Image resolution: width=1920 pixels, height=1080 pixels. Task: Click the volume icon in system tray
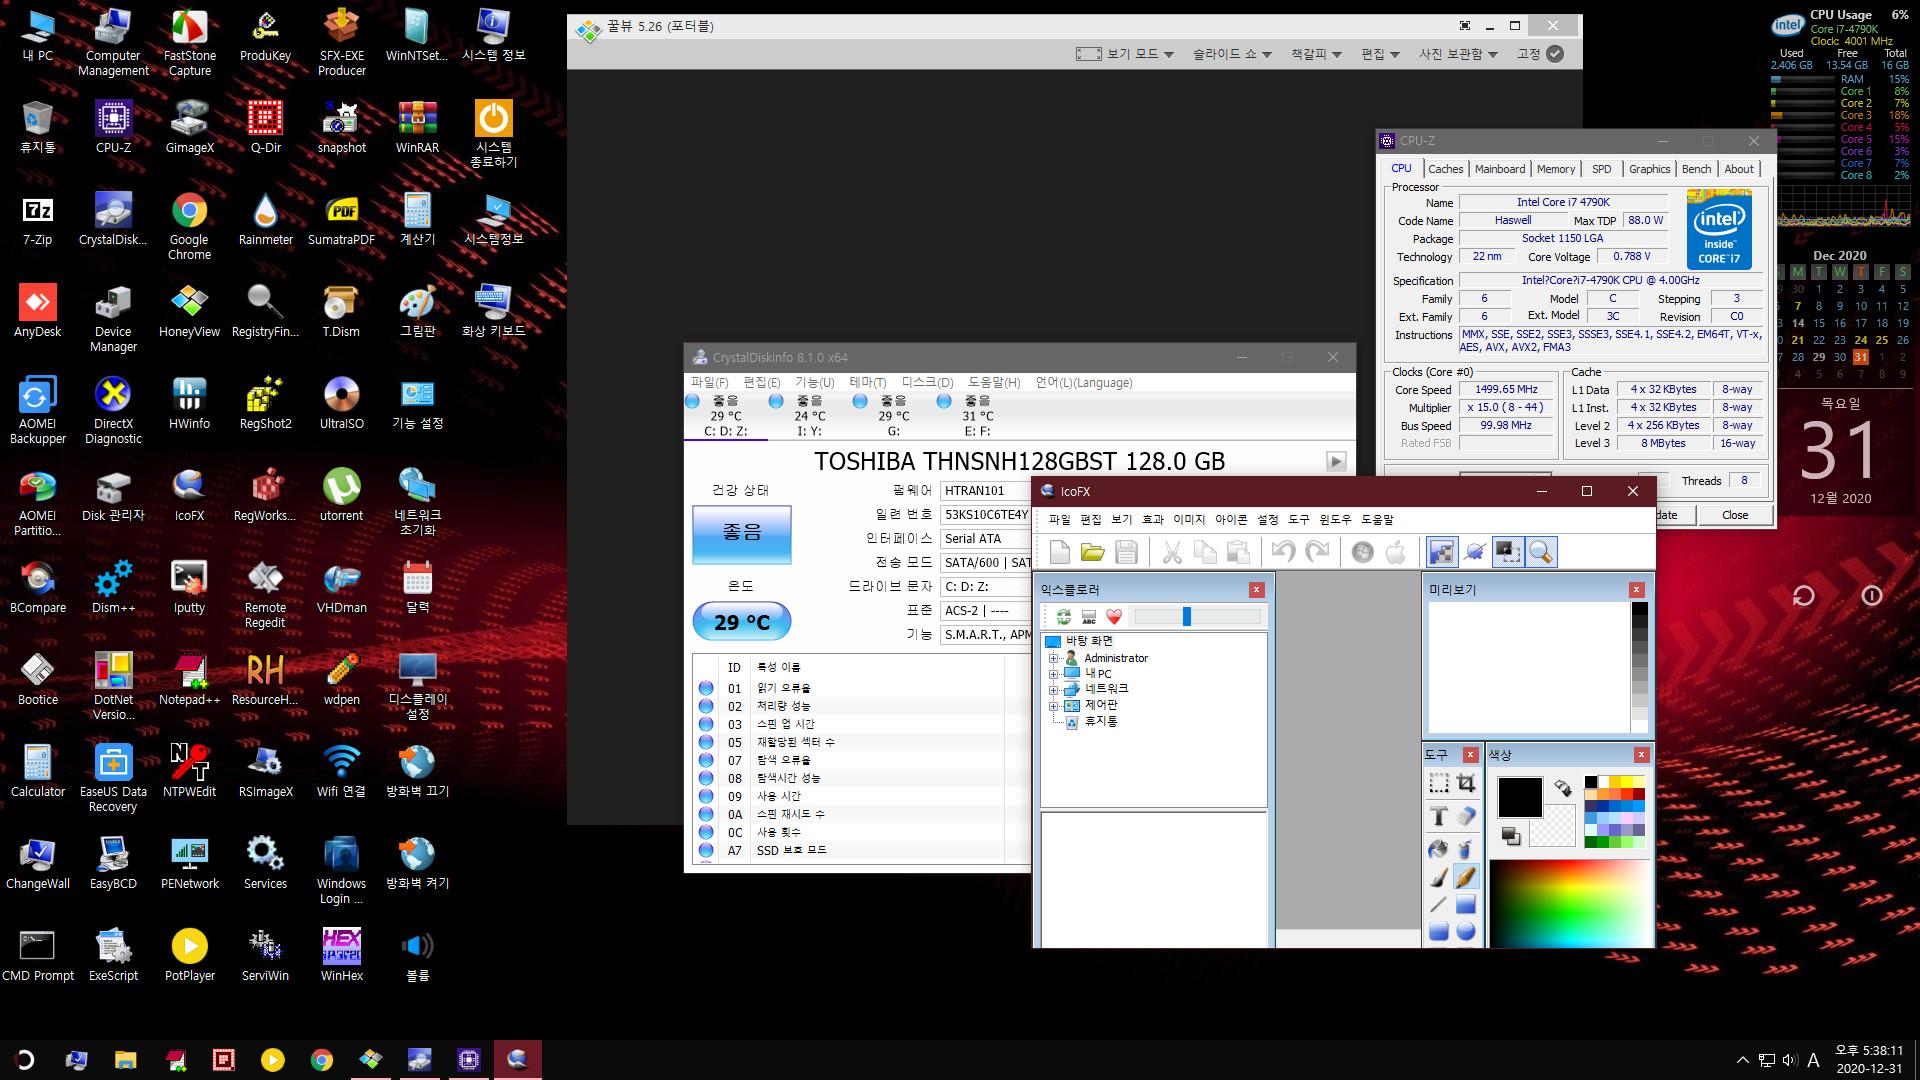point(1789,1060)
